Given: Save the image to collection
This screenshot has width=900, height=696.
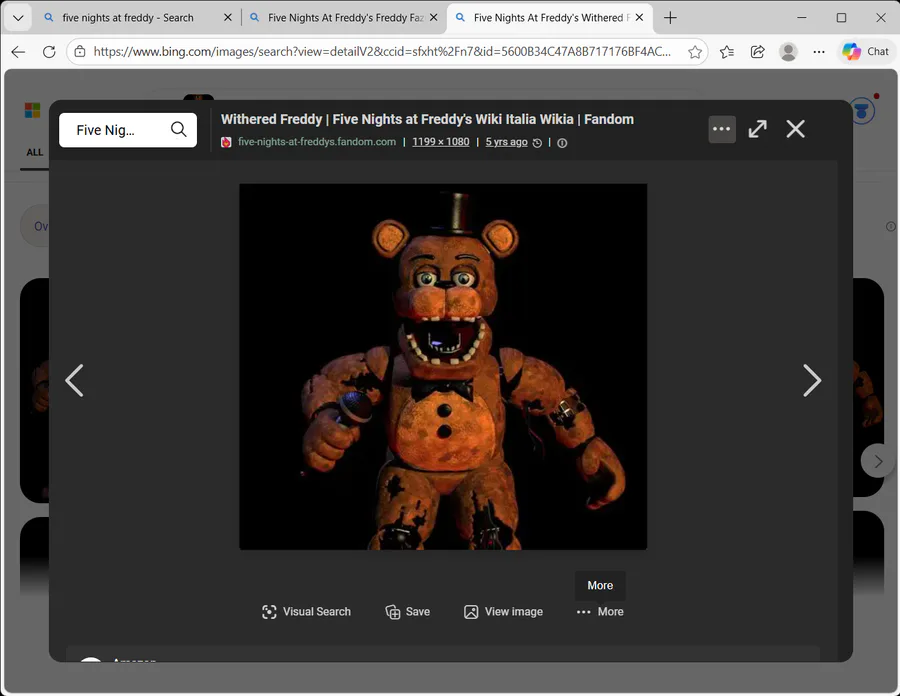Looking at the screenshot, I should 408,612.
